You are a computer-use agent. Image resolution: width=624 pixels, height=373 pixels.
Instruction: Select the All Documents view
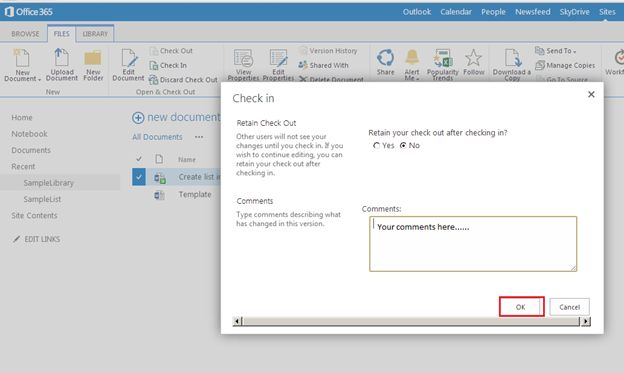157,137
